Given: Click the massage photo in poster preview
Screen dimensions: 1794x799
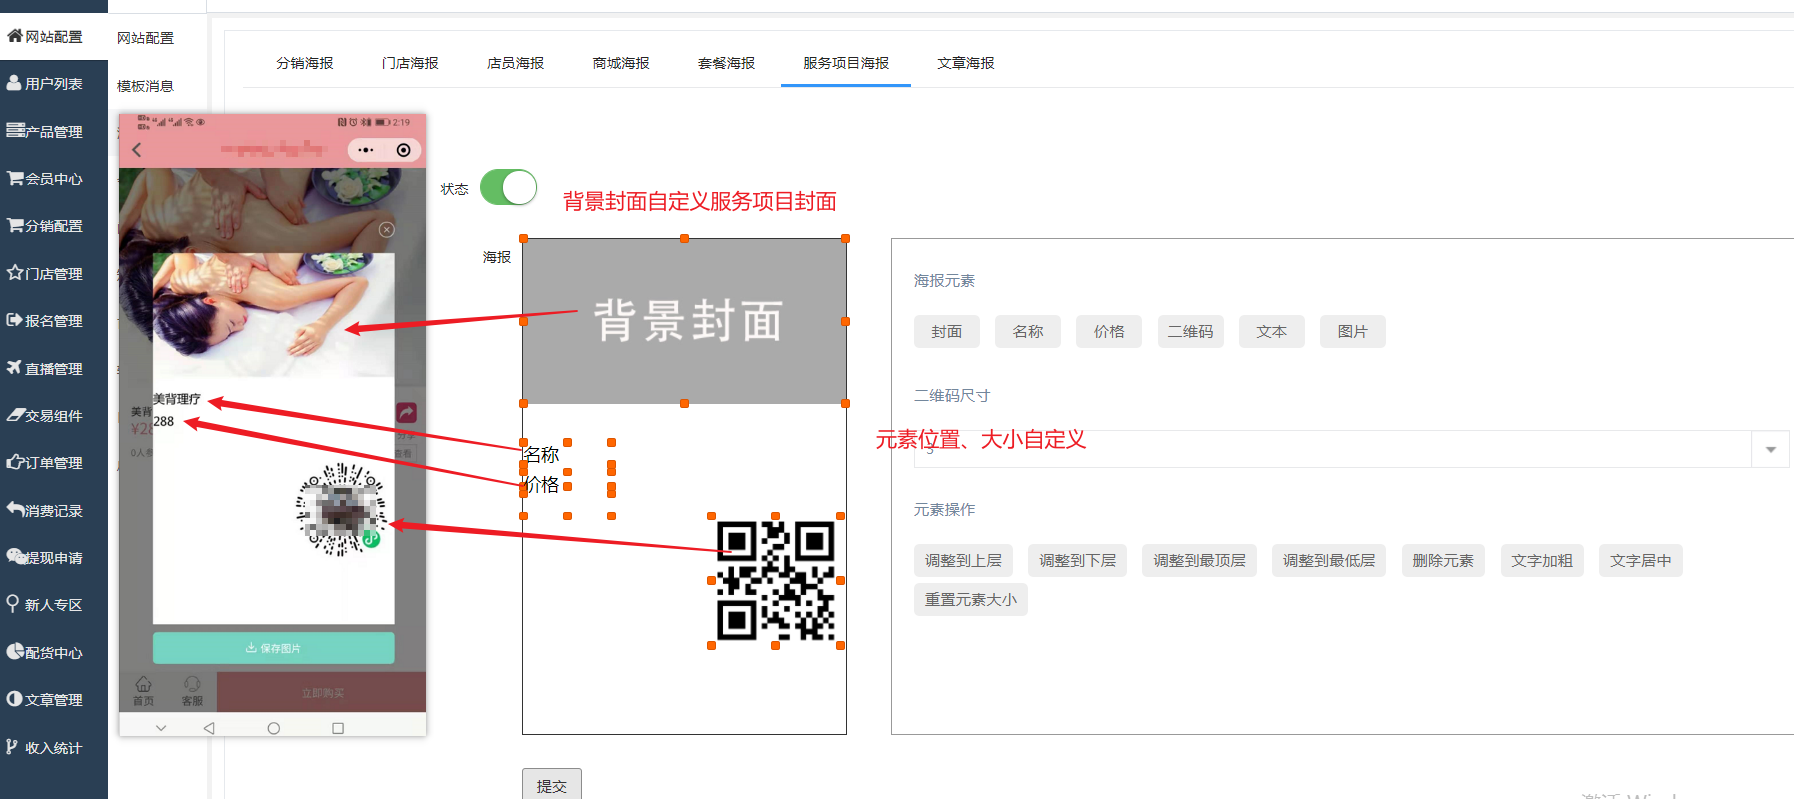Looking at the screenshot, I should pyautogui.click(x=273, y=314).
